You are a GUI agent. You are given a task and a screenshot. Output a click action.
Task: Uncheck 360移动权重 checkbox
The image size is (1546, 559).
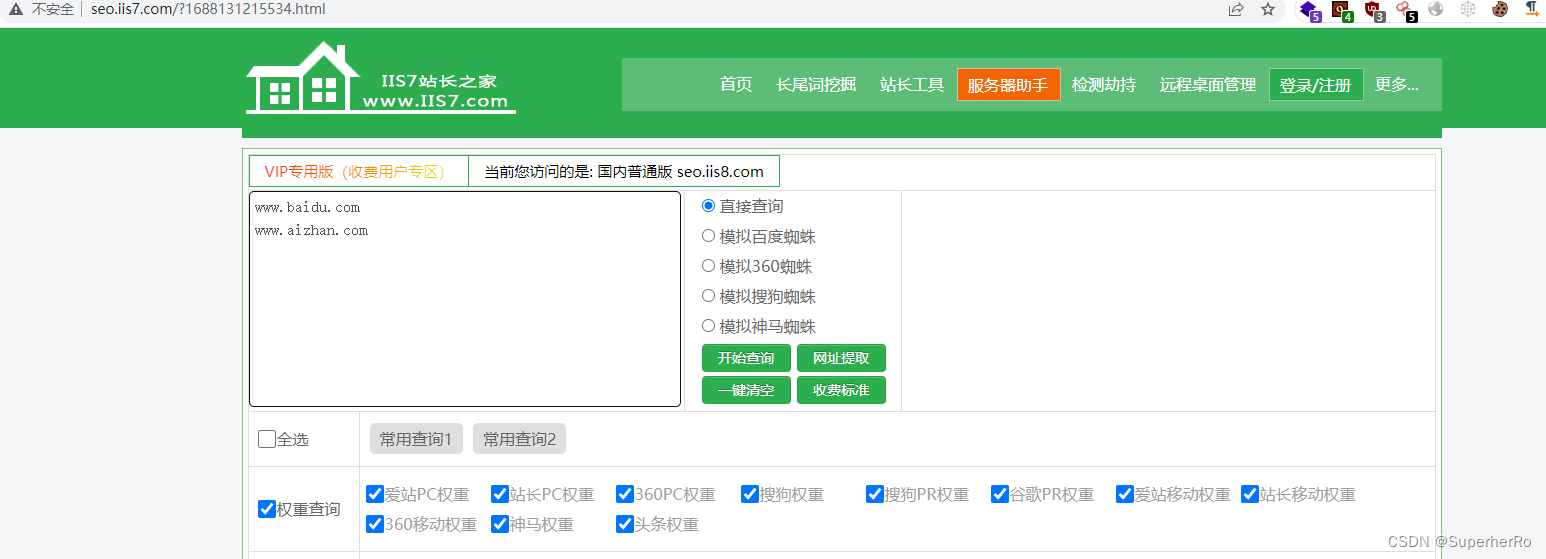375,524
